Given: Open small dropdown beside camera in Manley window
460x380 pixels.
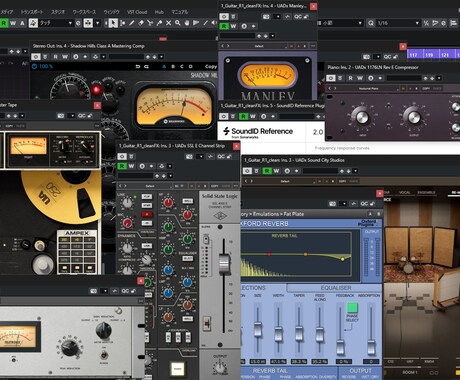Looking at the screenshot, I should [x=277, y=16].
